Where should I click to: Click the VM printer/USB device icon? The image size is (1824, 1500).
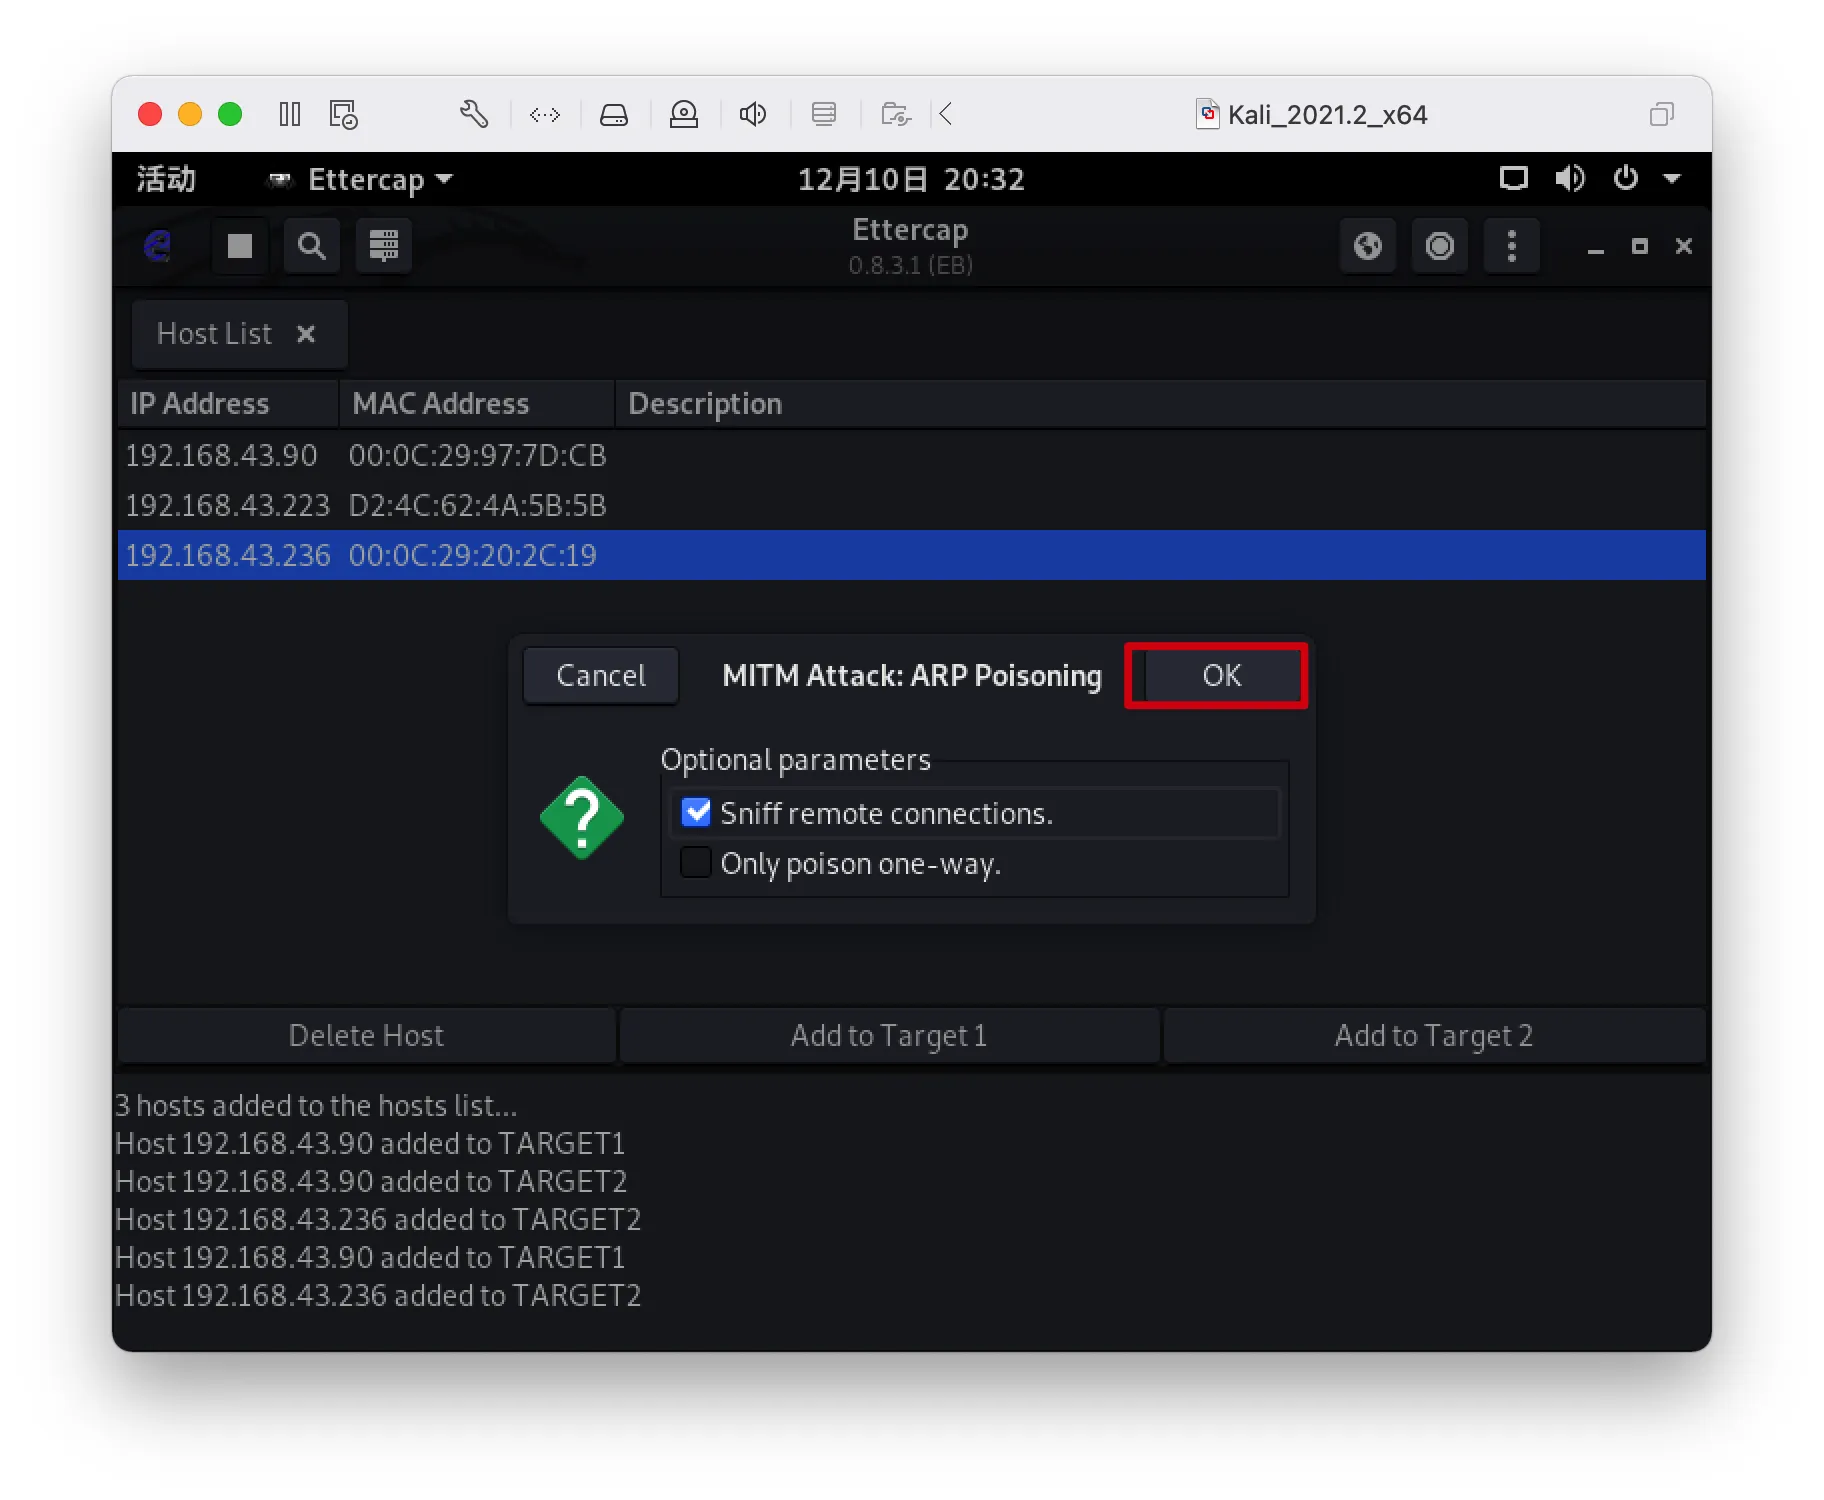tap(824, 114)
